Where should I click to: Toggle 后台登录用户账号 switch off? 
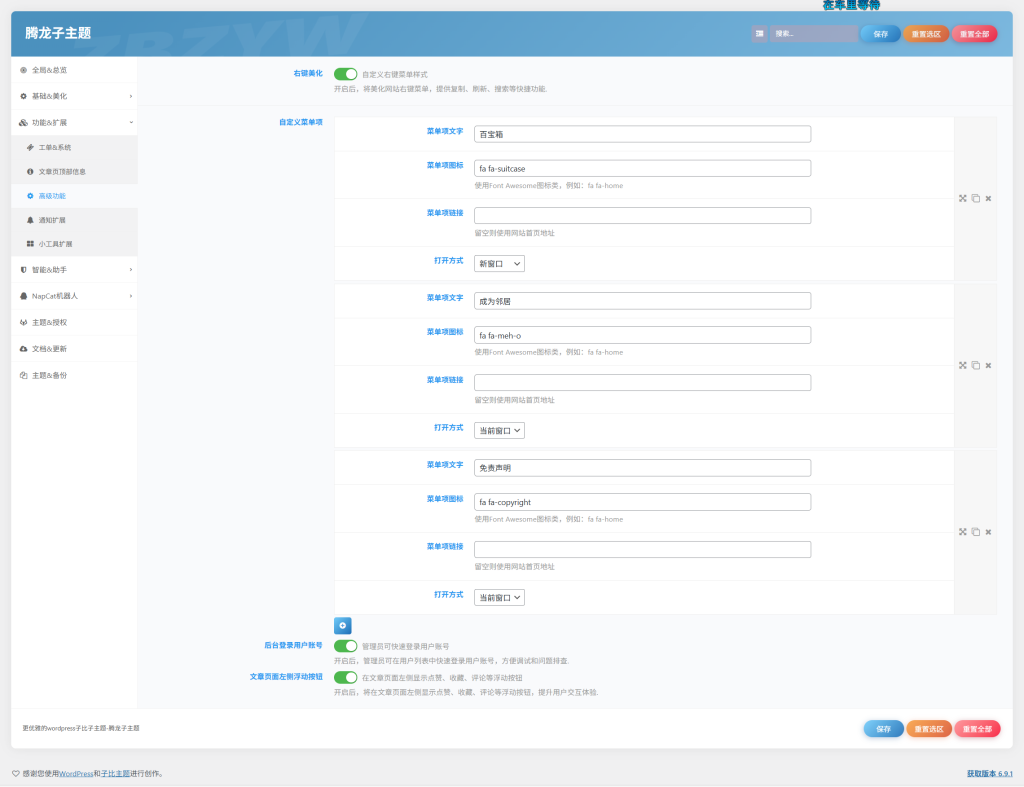coord(345,646)
